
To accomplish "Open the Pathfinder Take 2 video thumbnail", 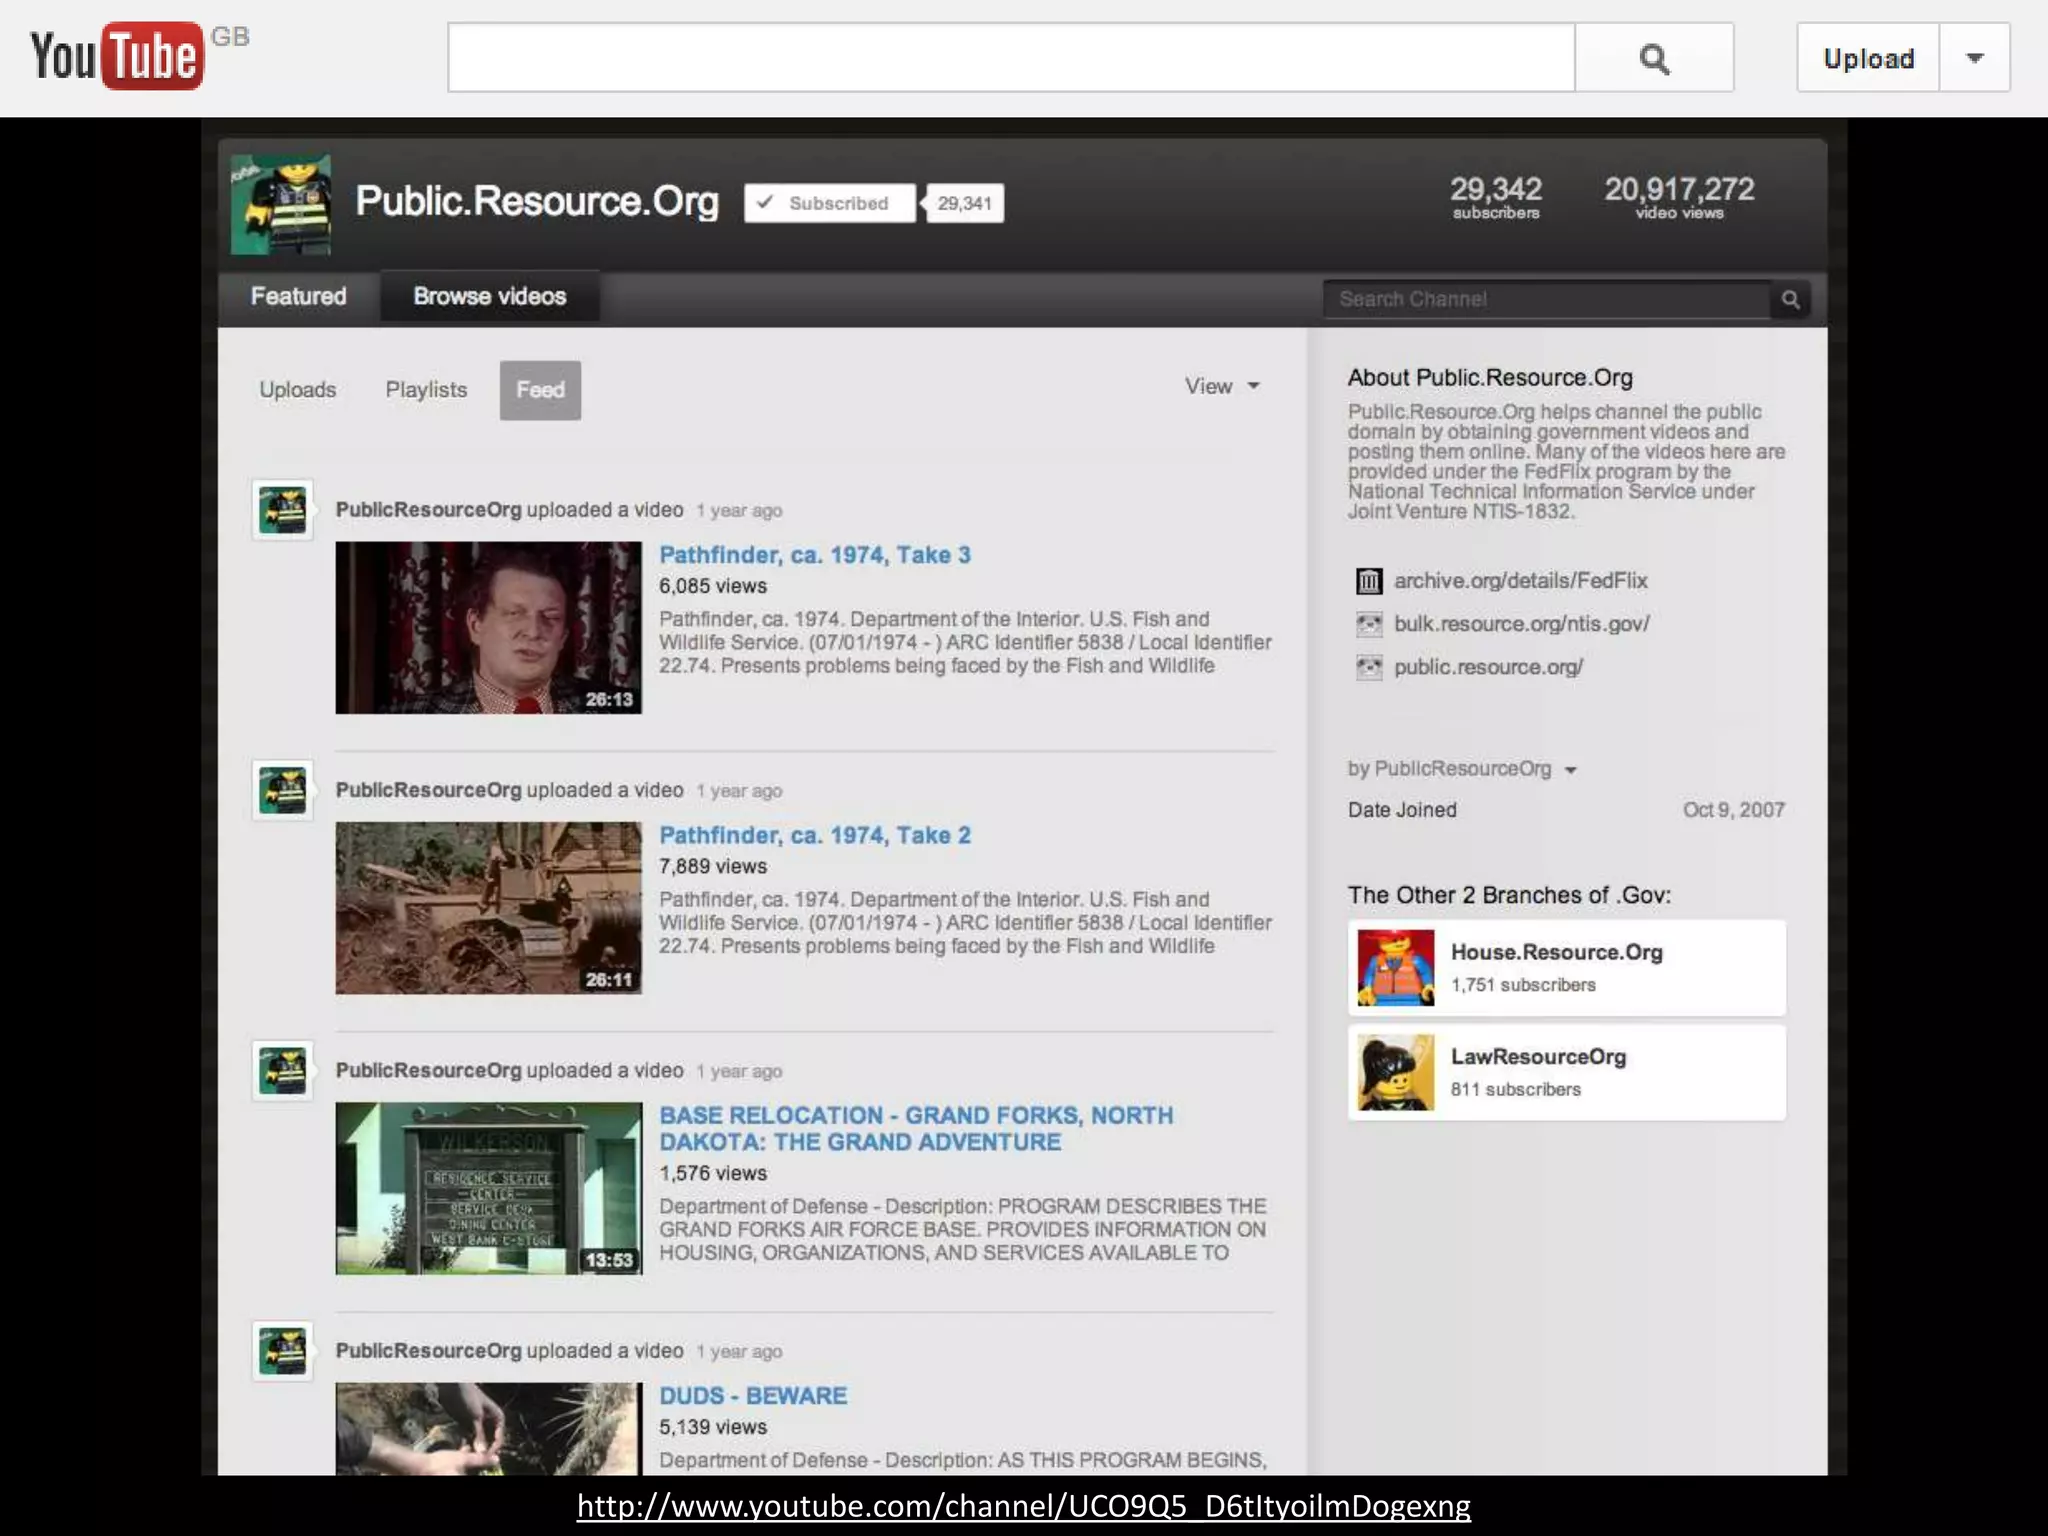I will click(x=488, y=907).
